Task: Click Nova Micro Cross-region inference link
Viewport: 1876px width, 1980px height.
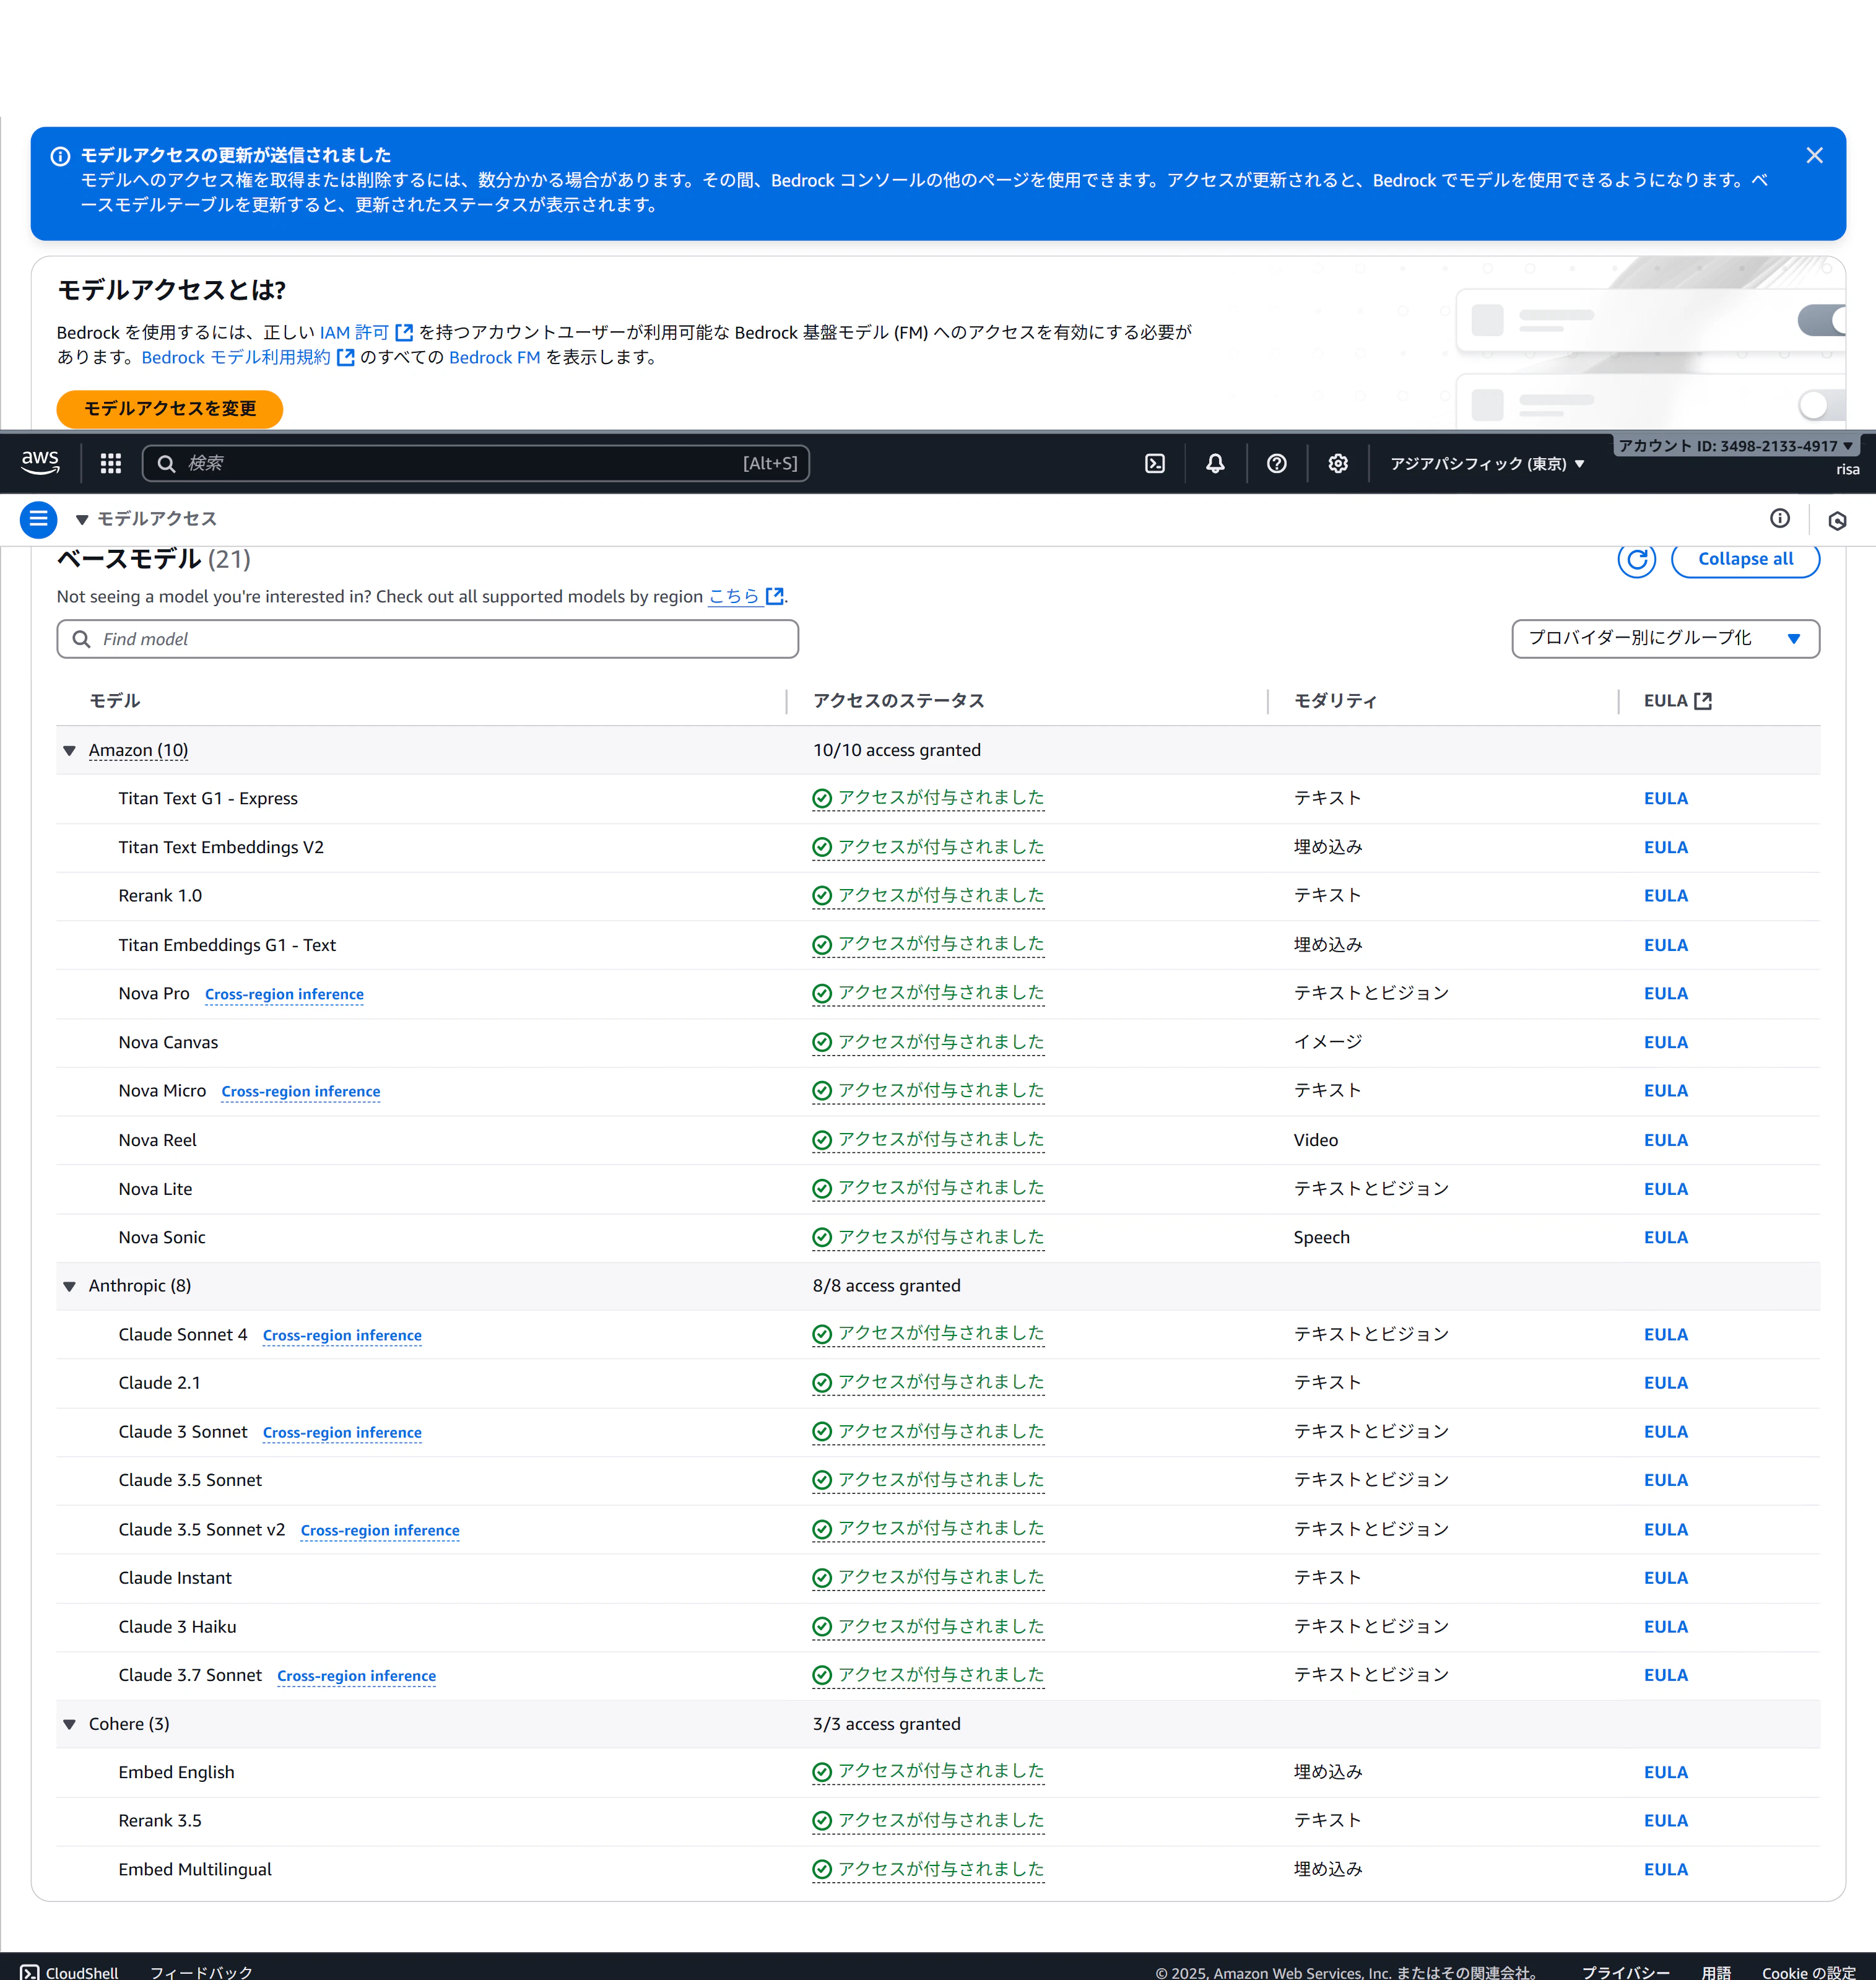Action: point(301,1091)
